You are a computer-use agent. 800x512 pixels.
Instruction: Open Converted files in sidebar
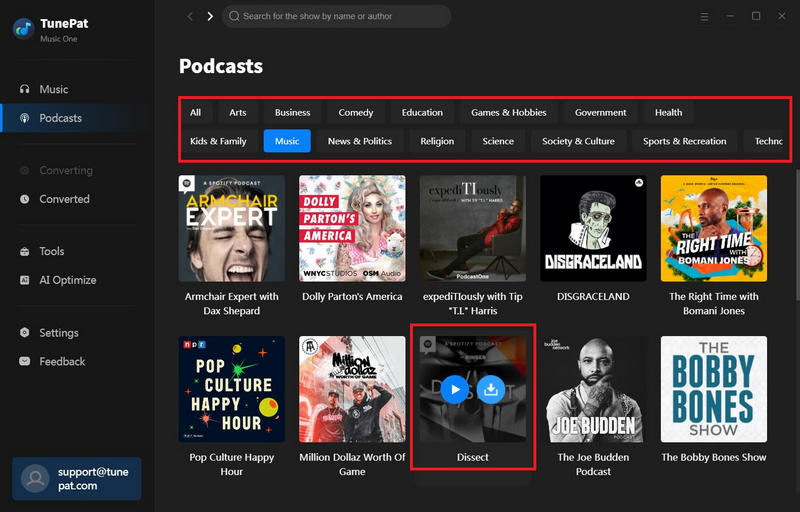[64, 199]
